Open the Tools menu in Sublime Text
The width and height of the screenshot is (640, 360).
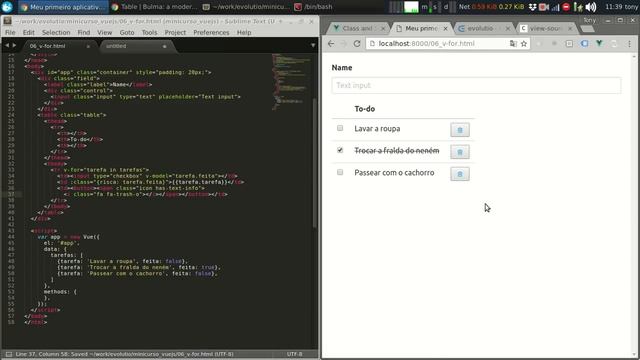[x=149, y=32]
